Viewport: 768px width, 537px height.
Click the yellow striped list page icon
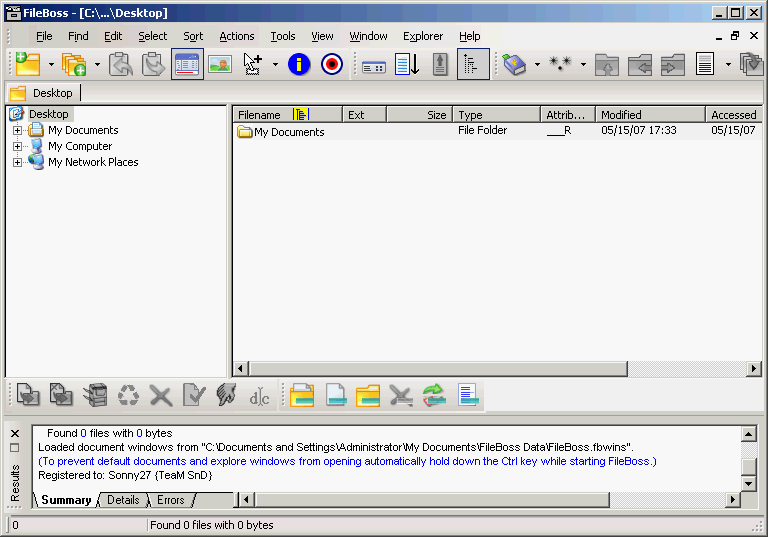(x=705, y=64)
